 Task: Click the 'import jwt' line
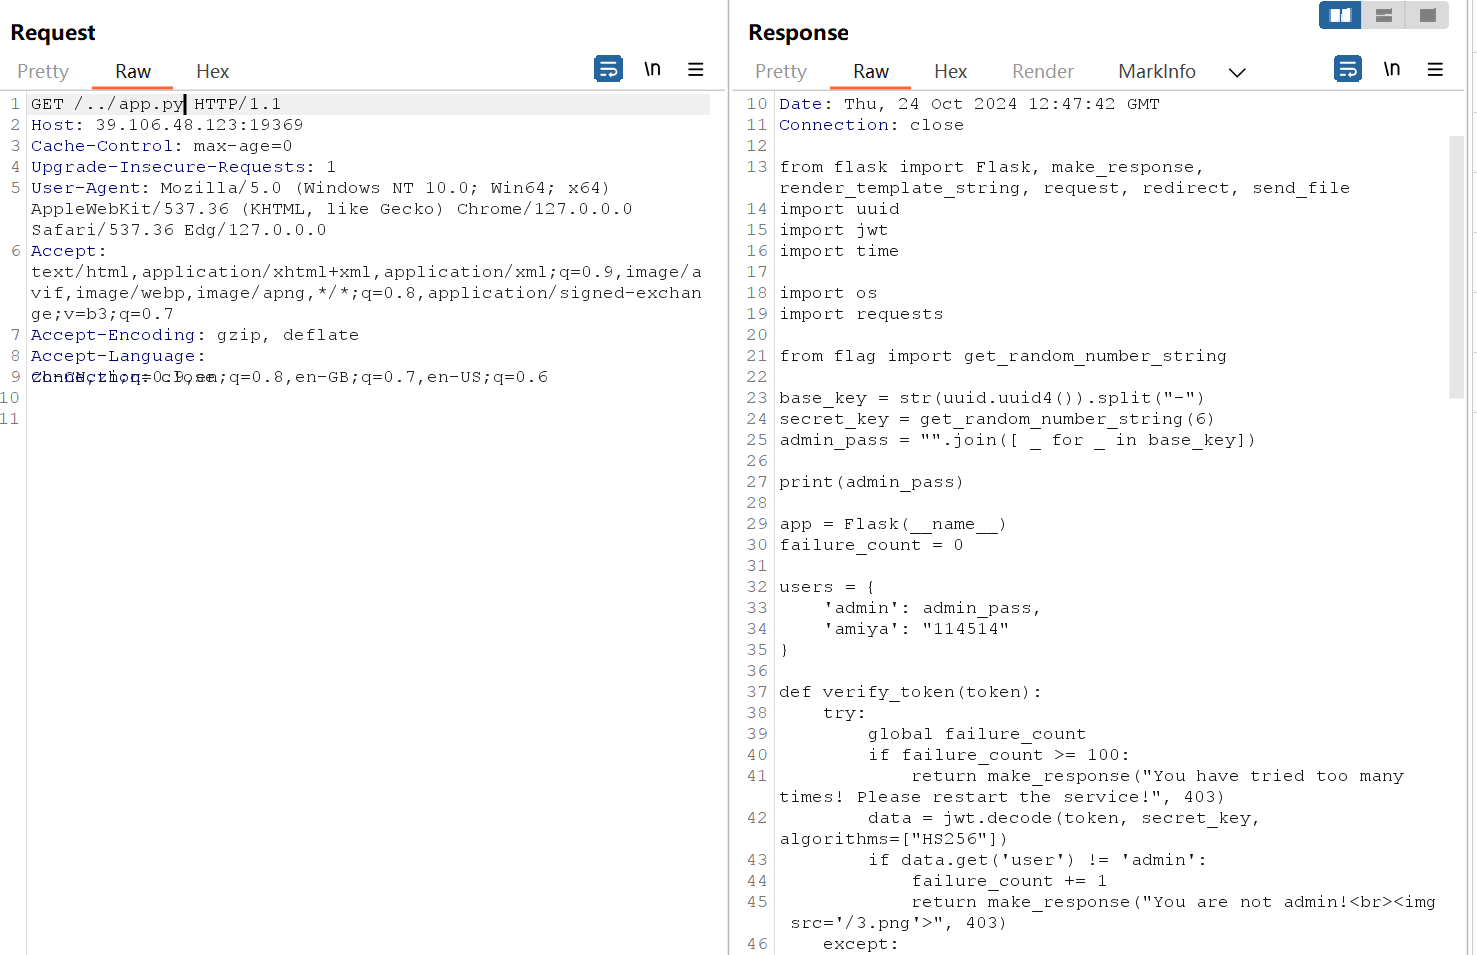(834, 230)
